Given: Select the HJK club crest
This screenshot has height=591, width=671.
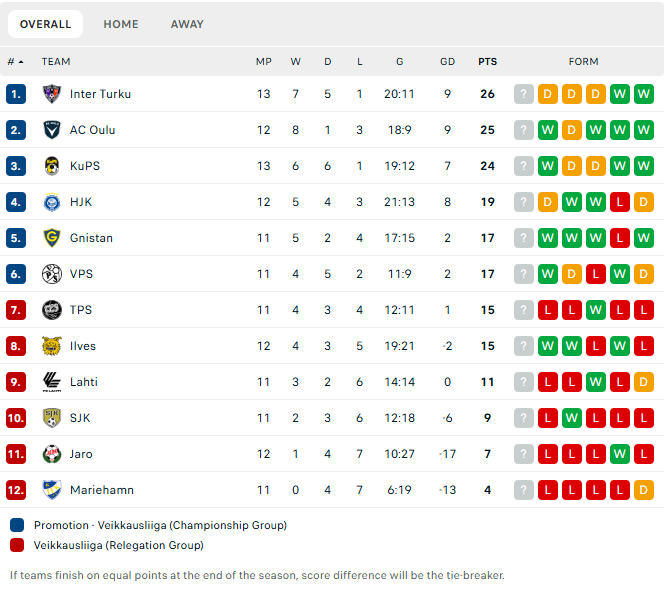Looking at the screenshot, I should click(52, 202).
